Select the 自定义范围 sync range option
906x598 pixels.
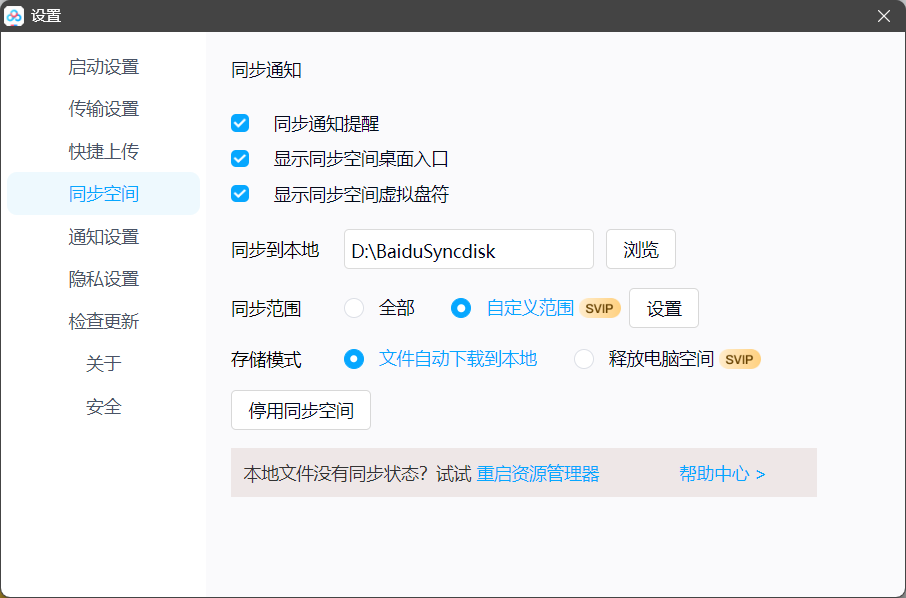tap(461, 308)
